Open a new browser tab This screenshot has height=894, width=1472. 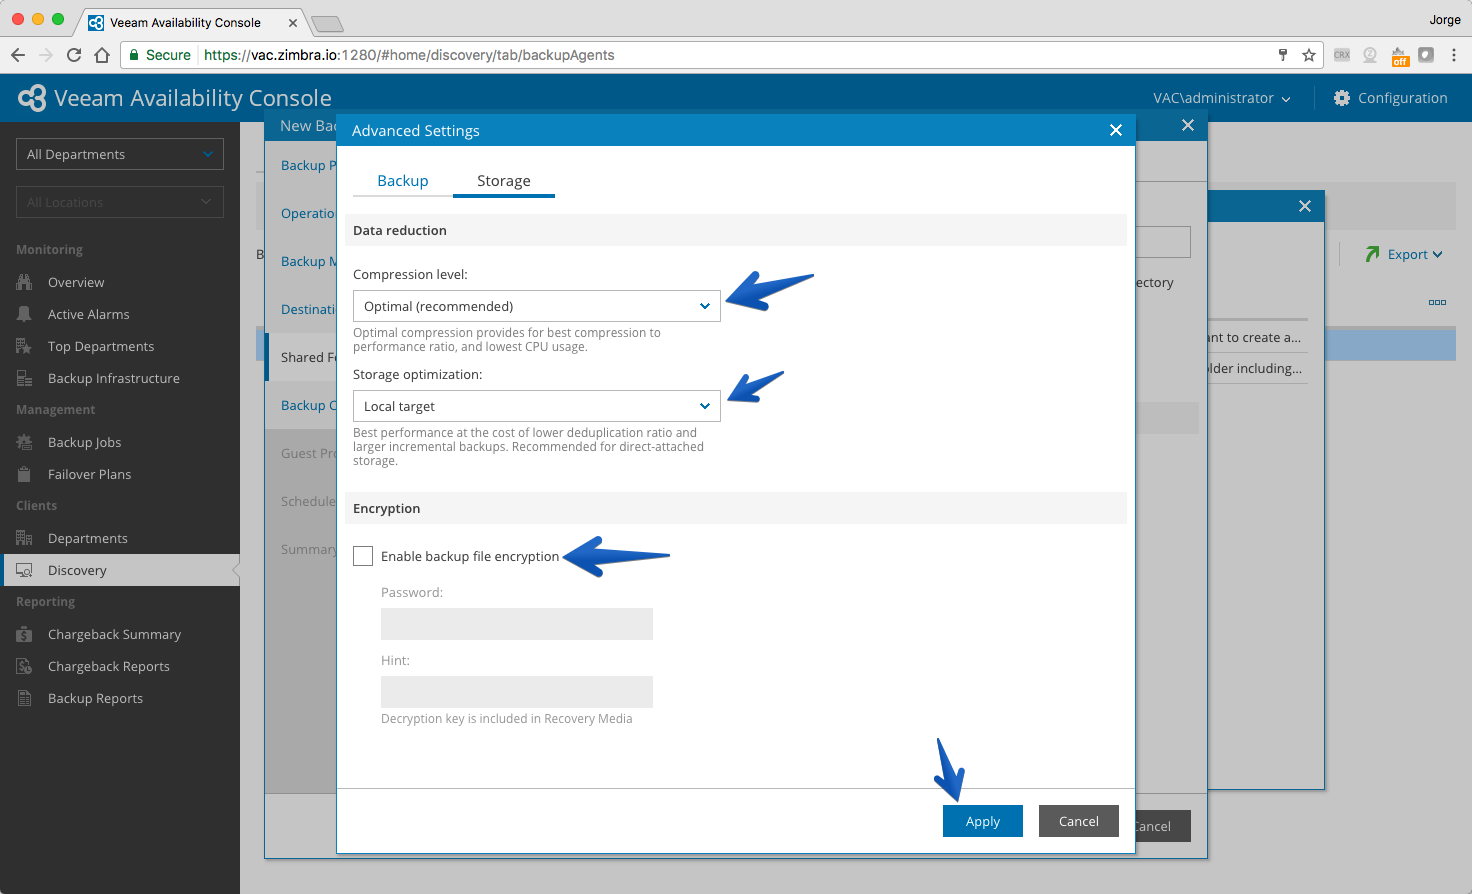327,23
